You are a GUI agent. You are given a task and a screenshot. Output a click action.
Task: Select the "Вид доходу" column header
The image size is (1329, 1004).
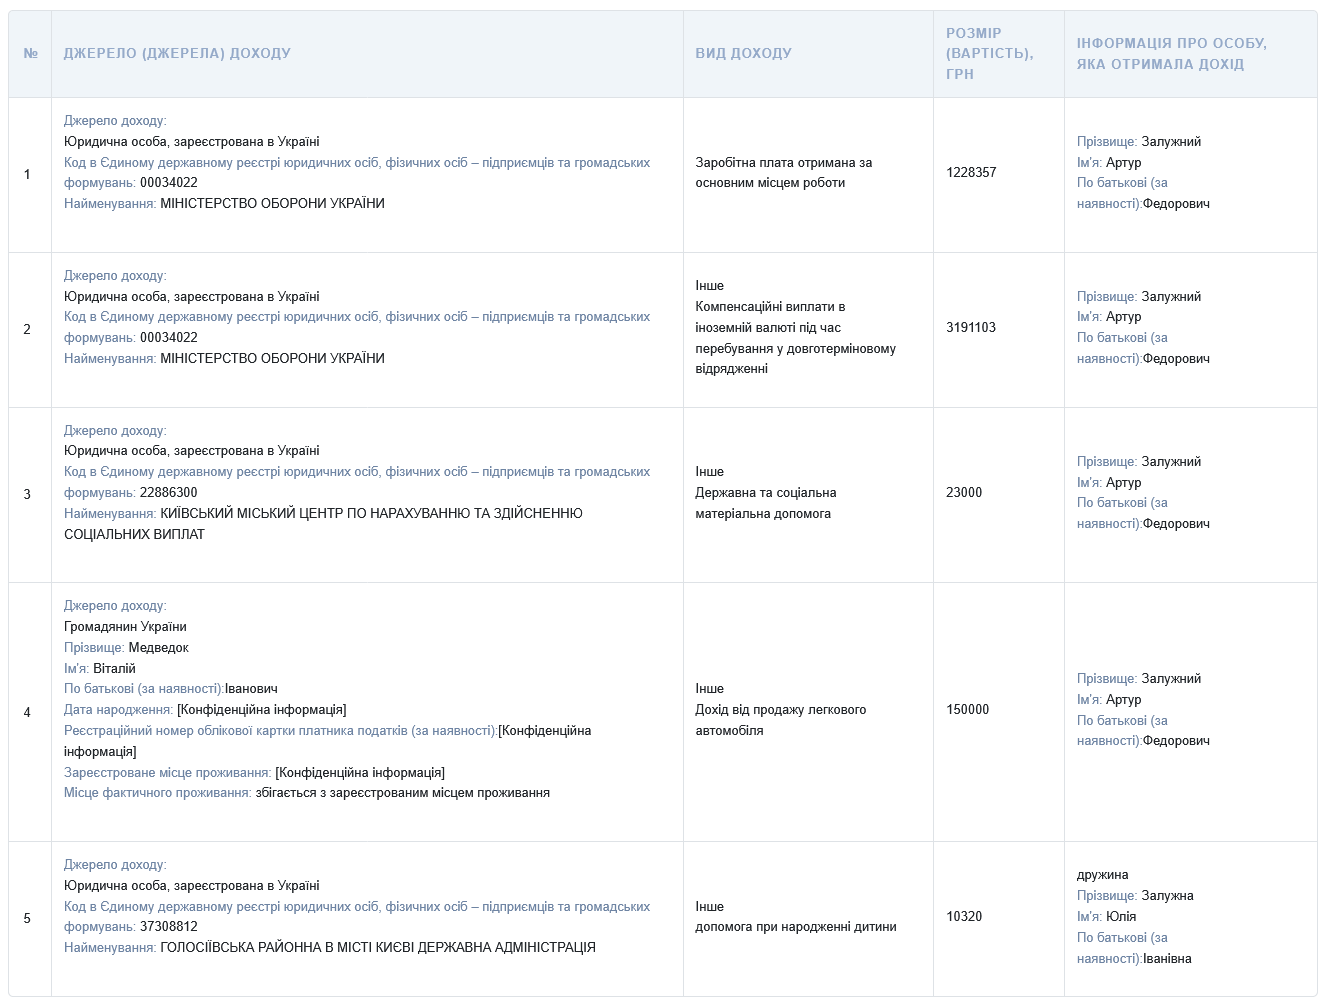pos(743,53)
